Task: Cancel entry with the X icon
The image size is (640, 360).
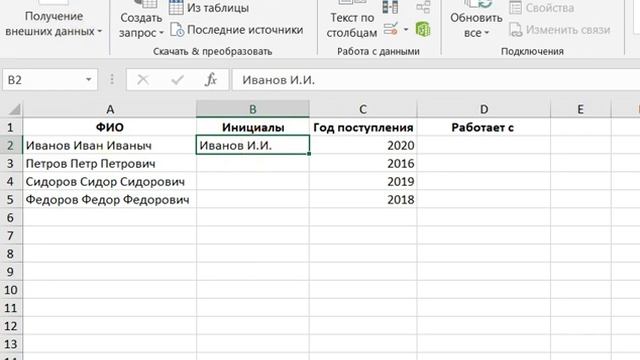Action: point(143,80)
